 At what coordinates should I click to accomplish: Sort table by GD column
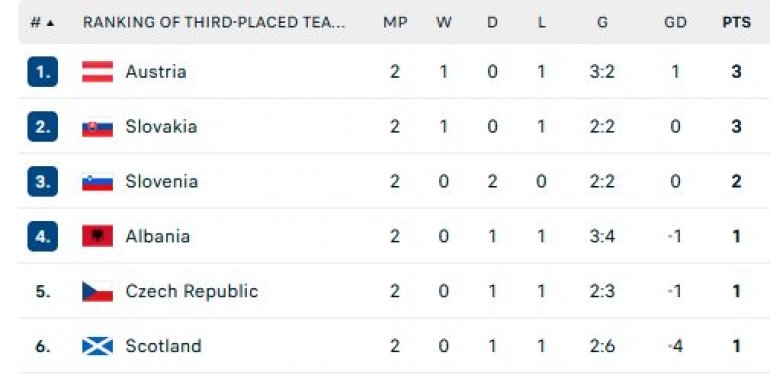point(675,22)
